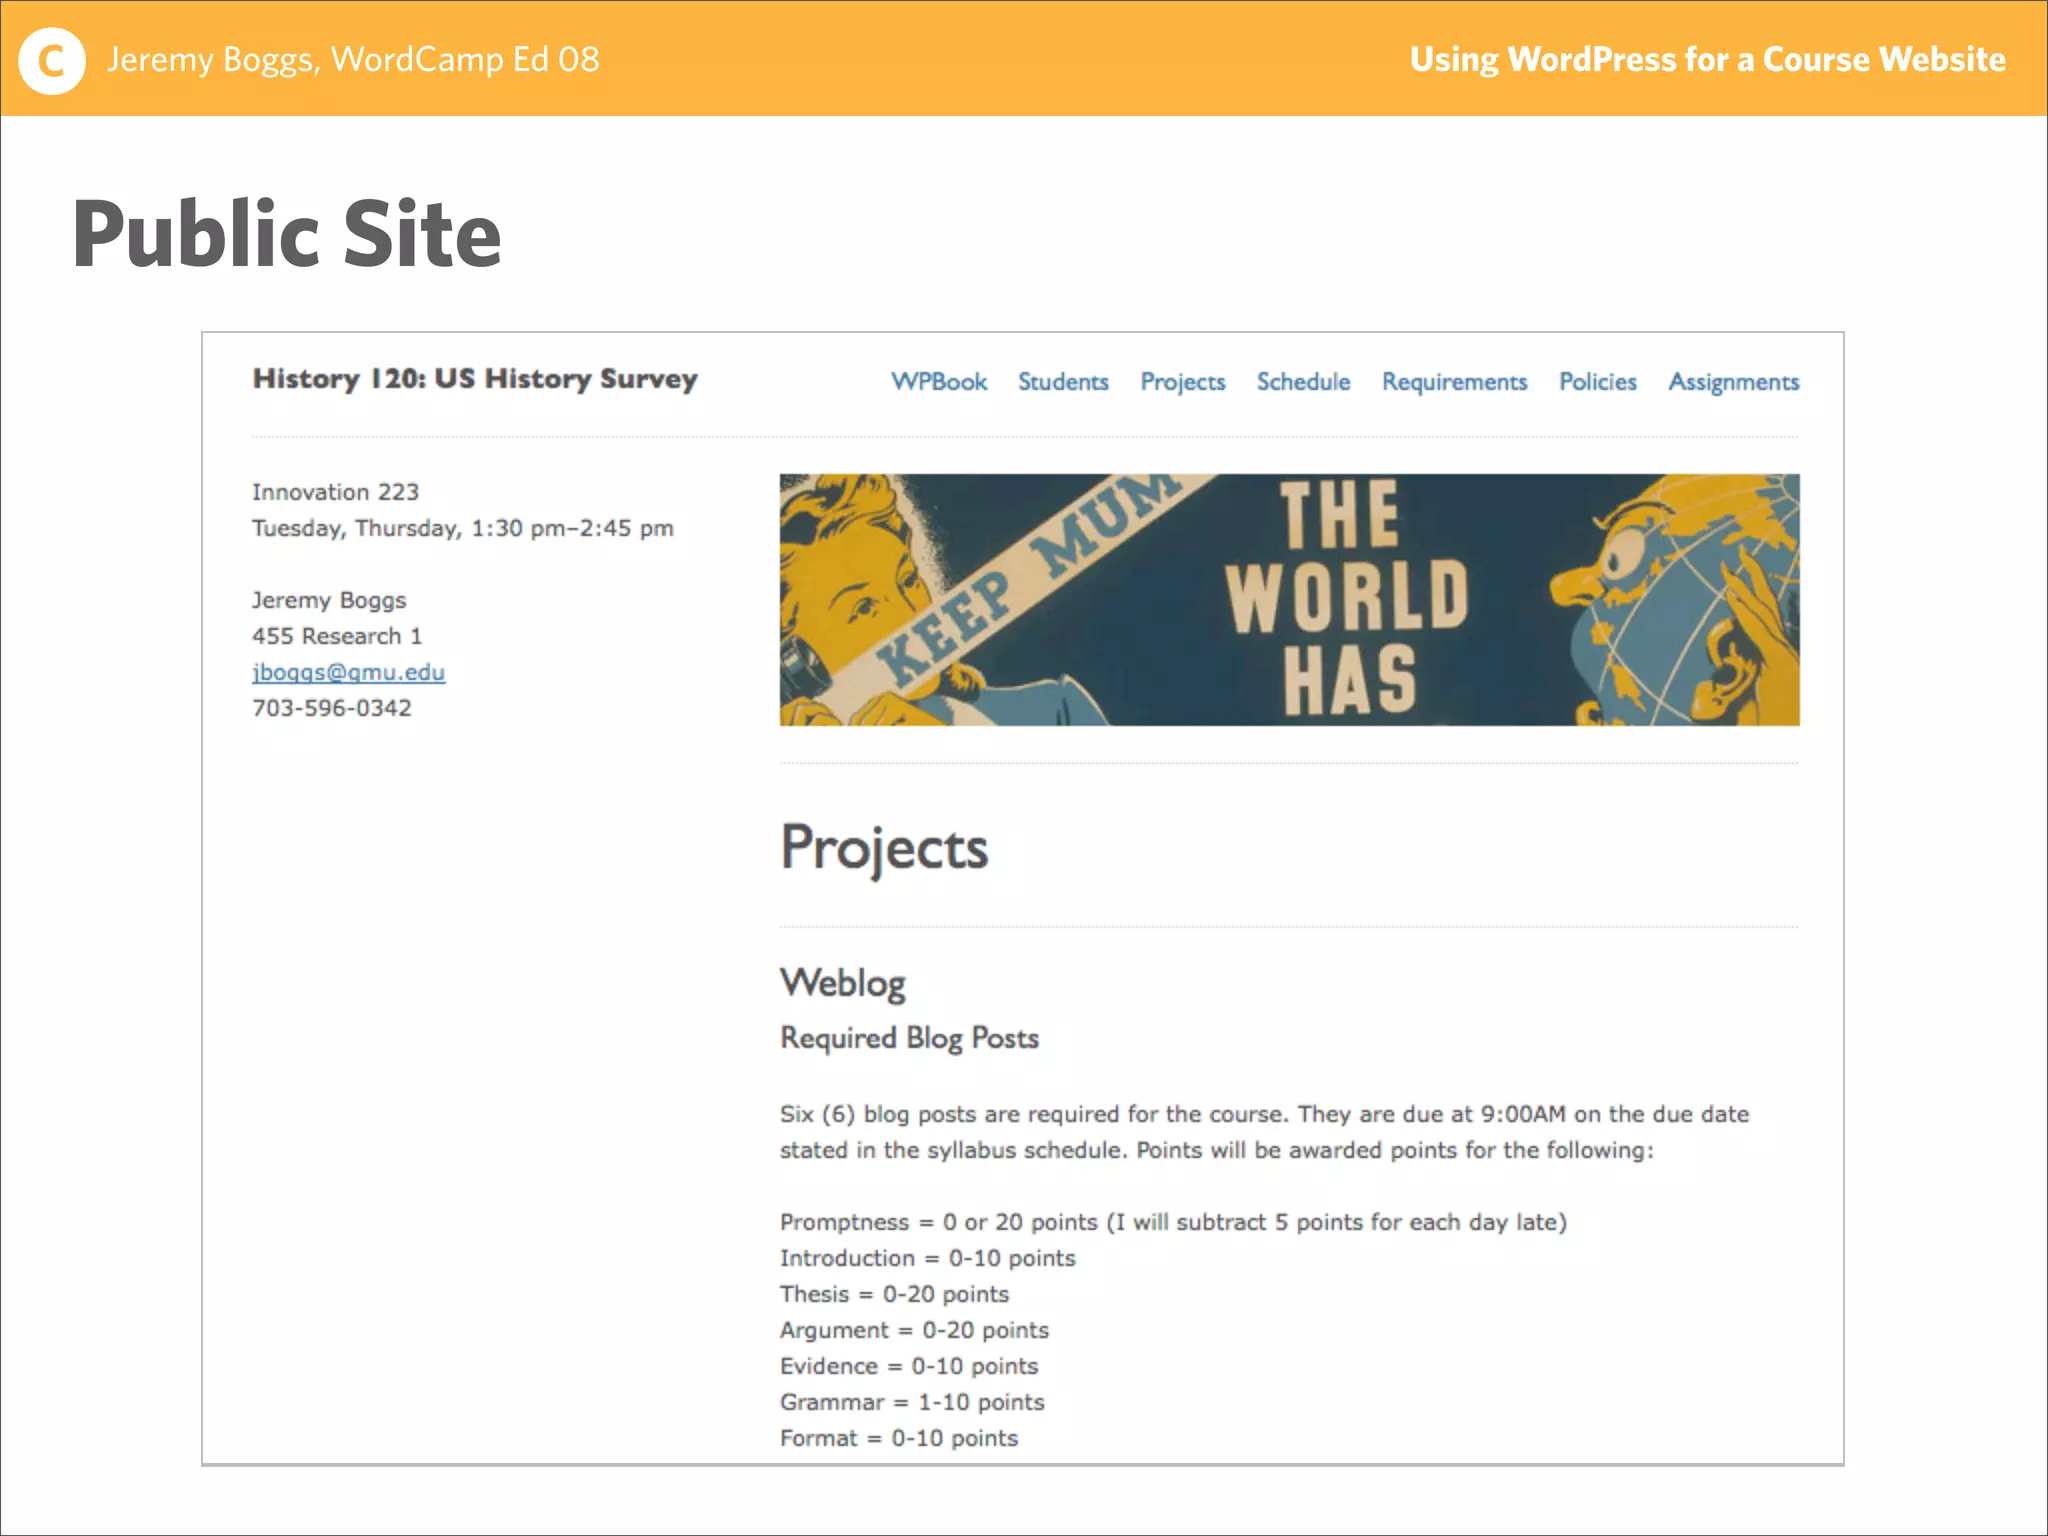Click the Public Site slide title
The height and width of the screenshot is (1536, 2048).
pyautogui.click(x=287, y=234)
